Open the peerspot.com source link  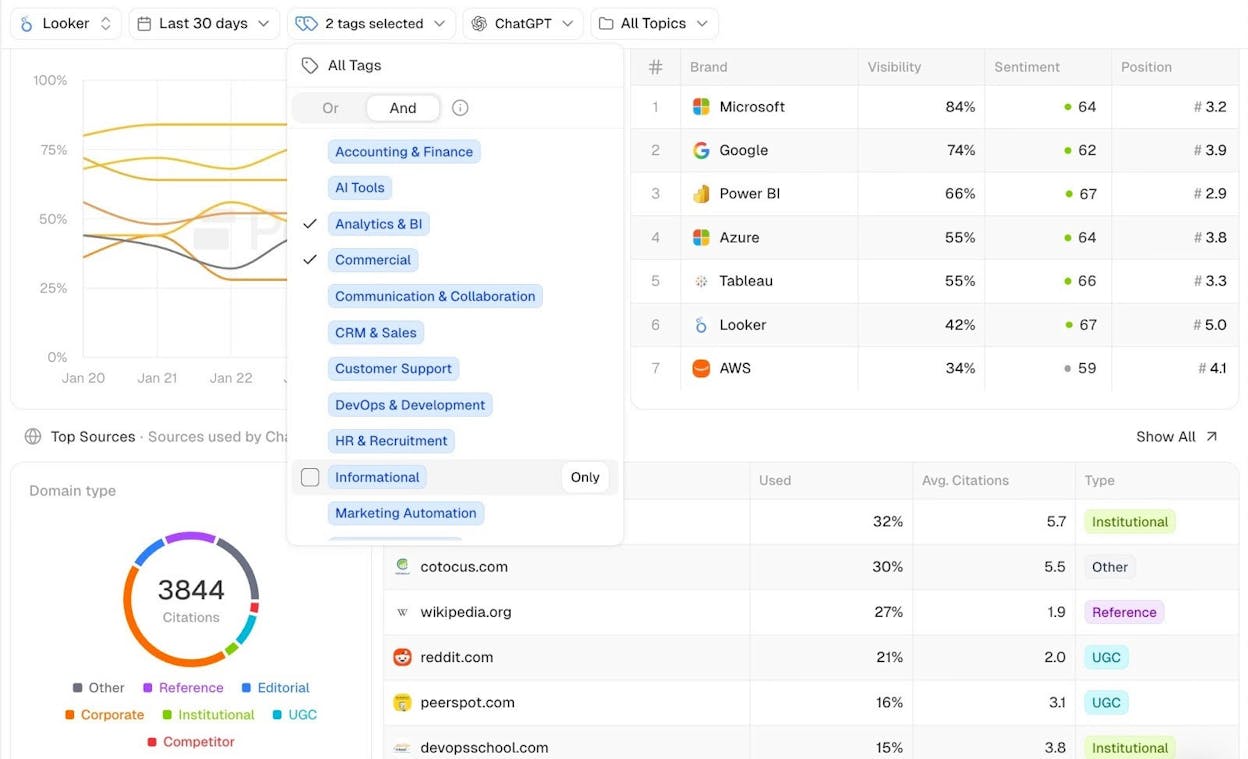[468, 702]
